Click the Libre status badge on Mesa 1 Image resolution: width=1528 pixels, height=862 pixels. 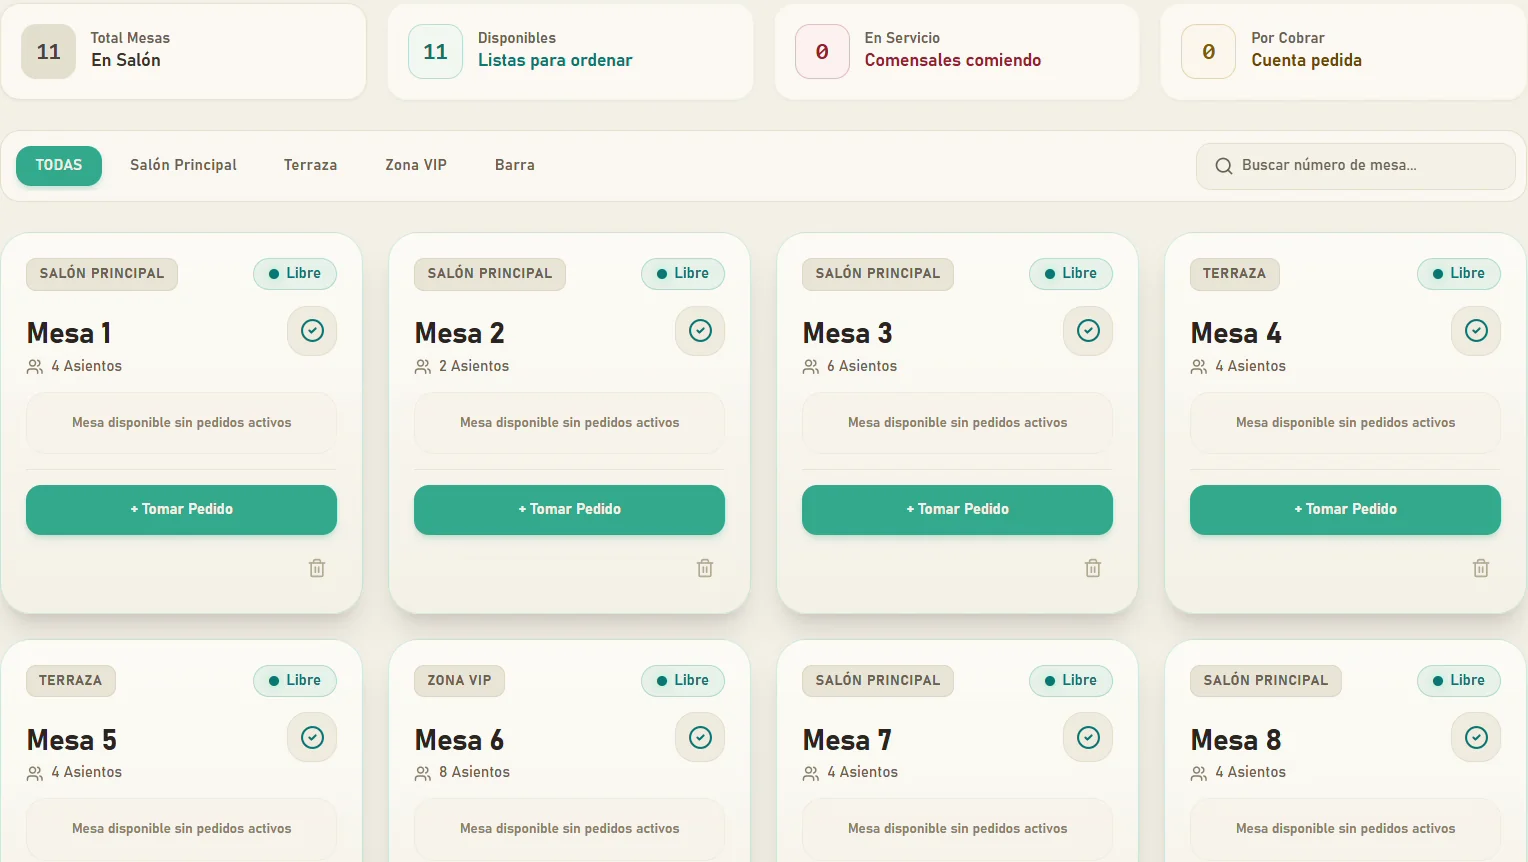(295, 274)
